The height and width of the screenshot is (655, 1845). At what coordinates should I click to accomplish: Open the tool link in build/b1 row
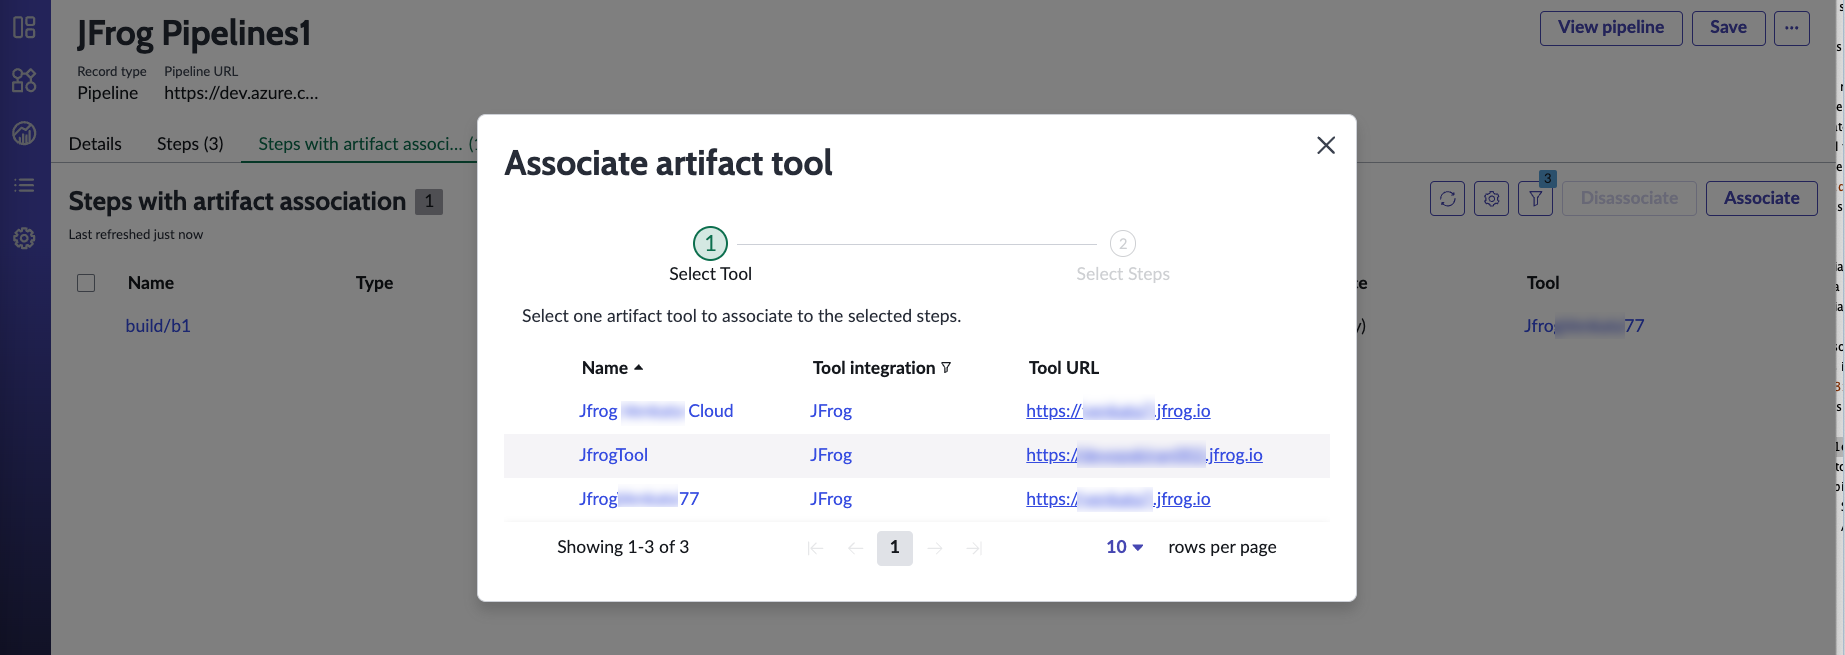pos(1584,326)
